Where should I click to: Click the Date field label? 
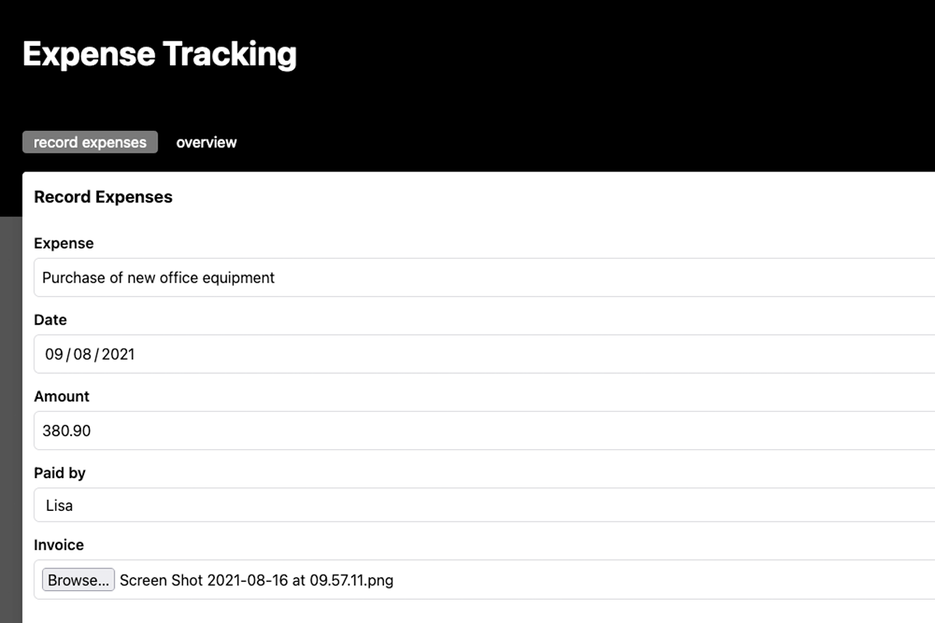50,320
